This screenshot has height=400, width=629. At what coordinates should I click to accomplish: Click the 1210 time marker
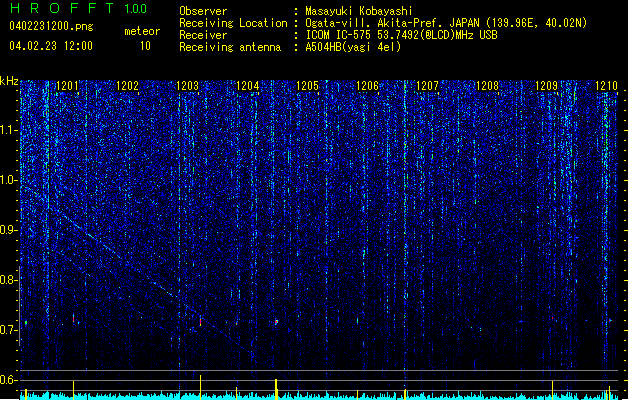click(606, 86)
